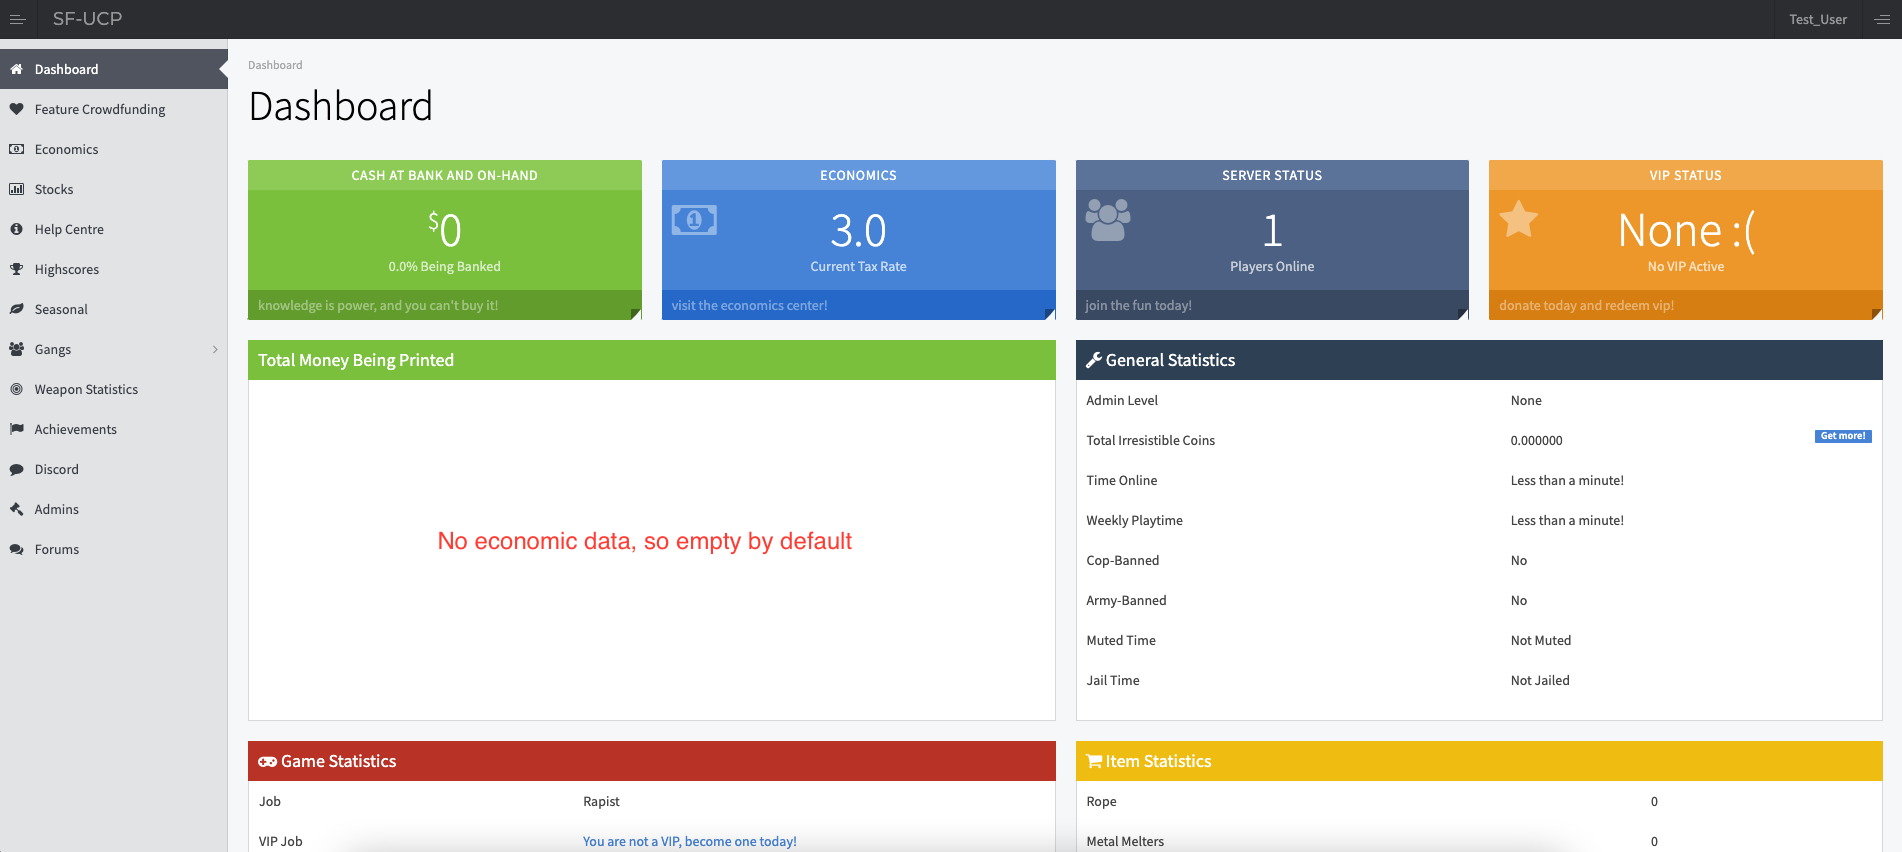Open Achievements page
Image resolution: width=1902 pixels, height=852 pixels.
(x=114, y=429)
